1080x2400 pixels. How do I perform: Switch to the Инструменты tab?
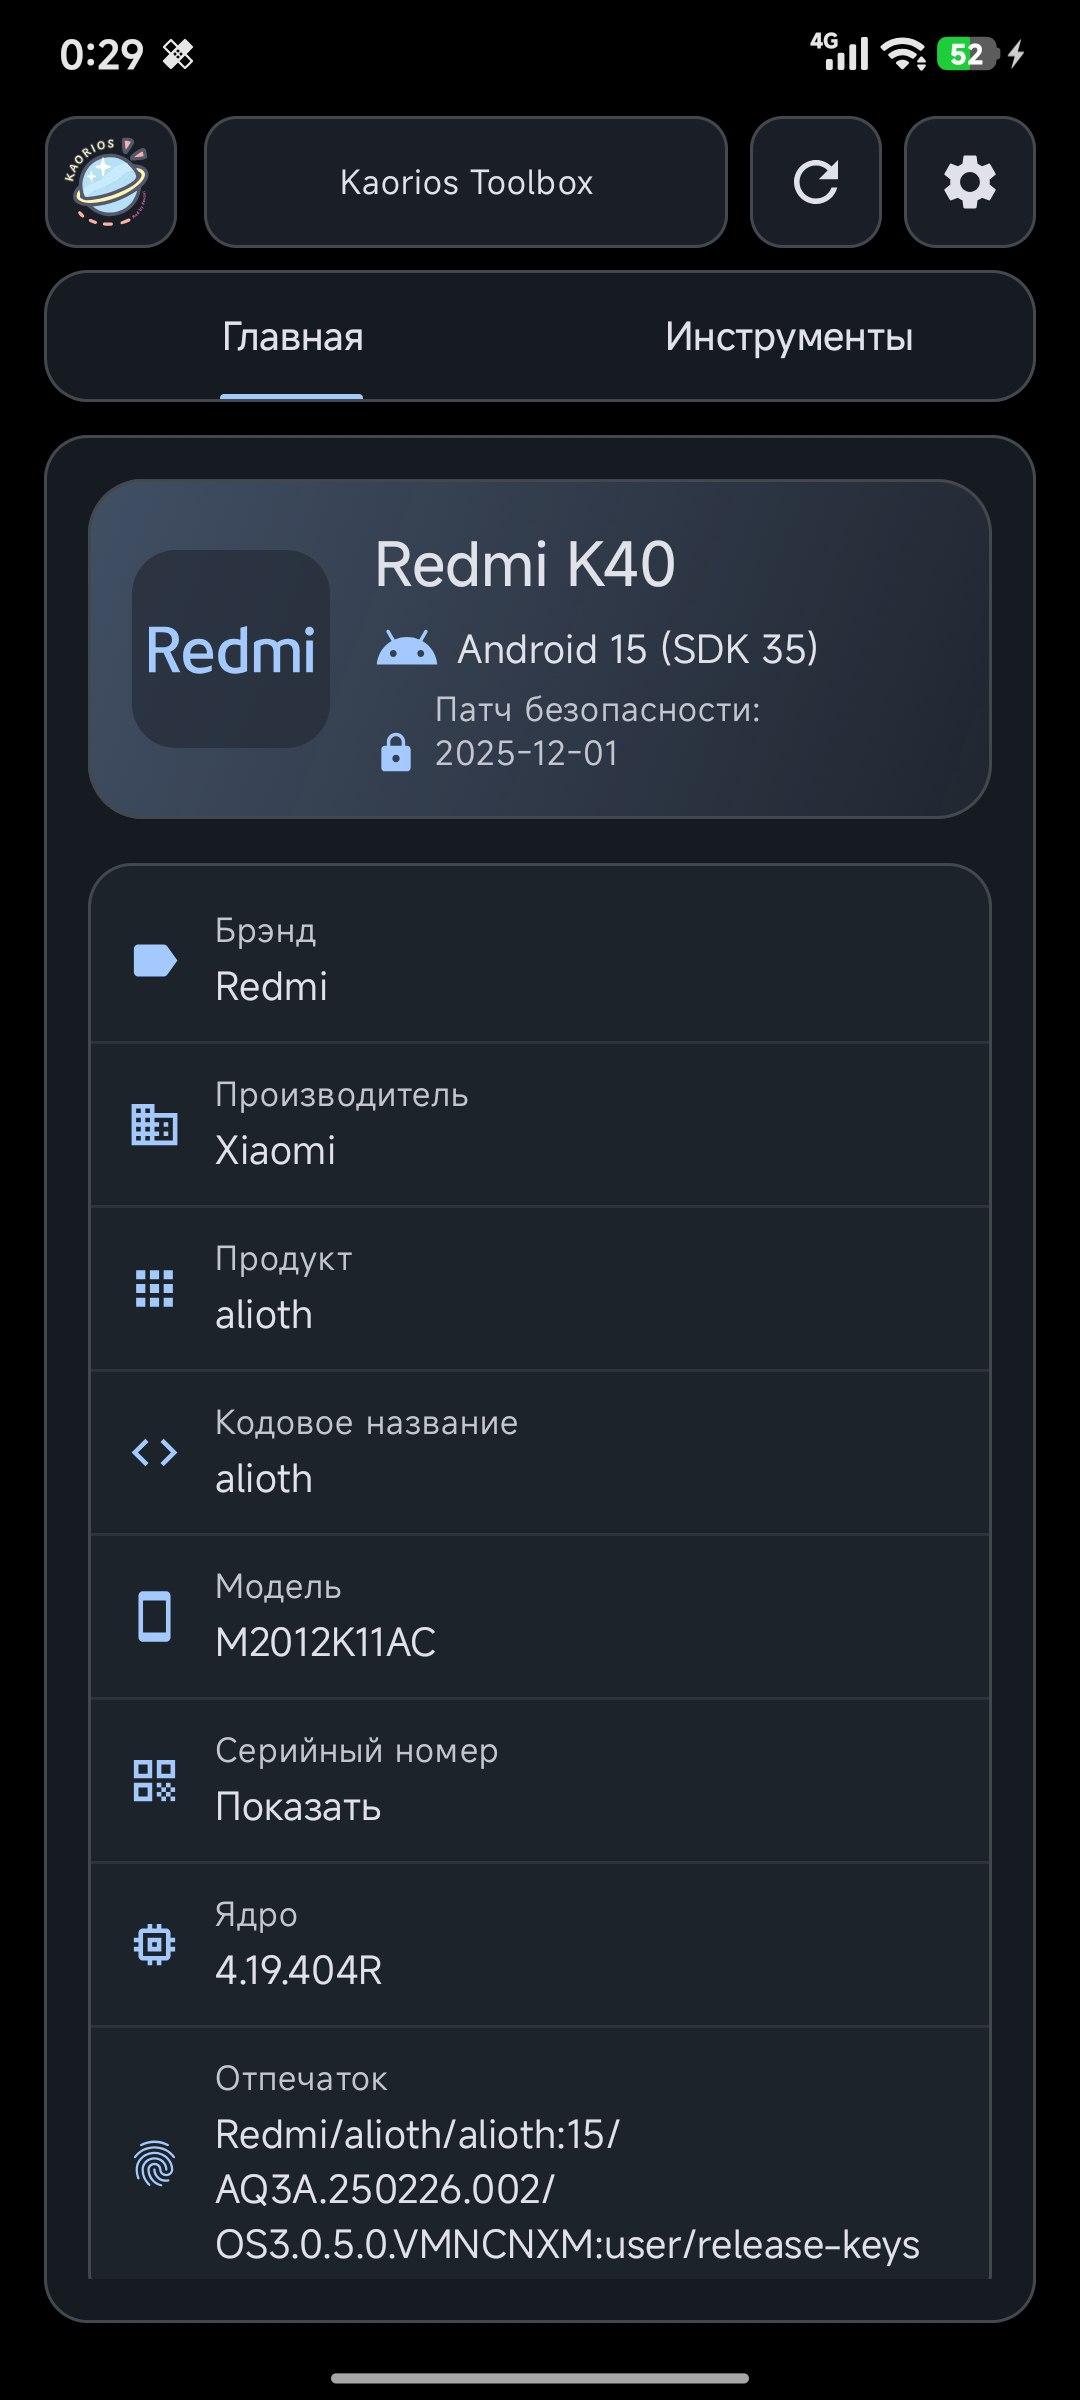point(788,337)
